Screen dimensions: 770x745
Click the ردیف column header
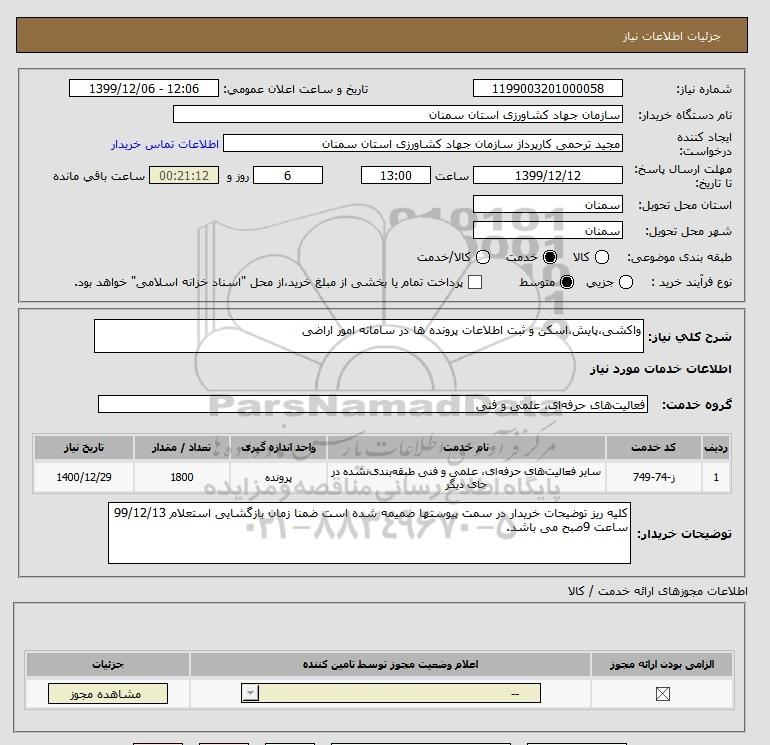pos(716,447)
